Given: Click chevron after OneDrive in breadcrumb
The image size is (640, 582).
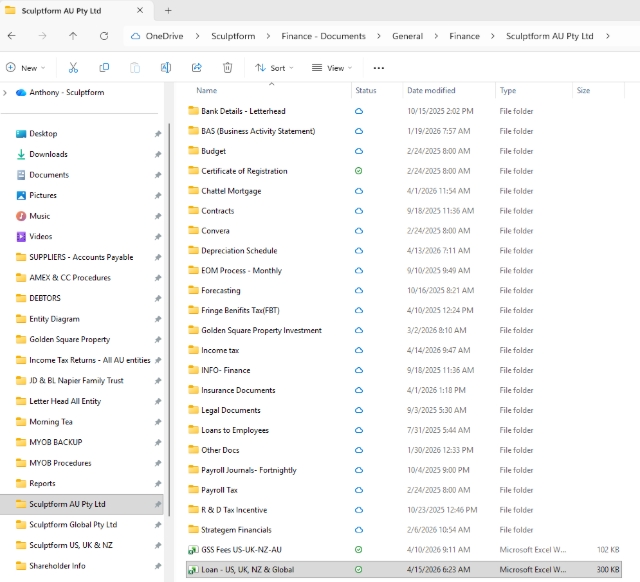Looking at the screenshot, I should coord(198,36).
